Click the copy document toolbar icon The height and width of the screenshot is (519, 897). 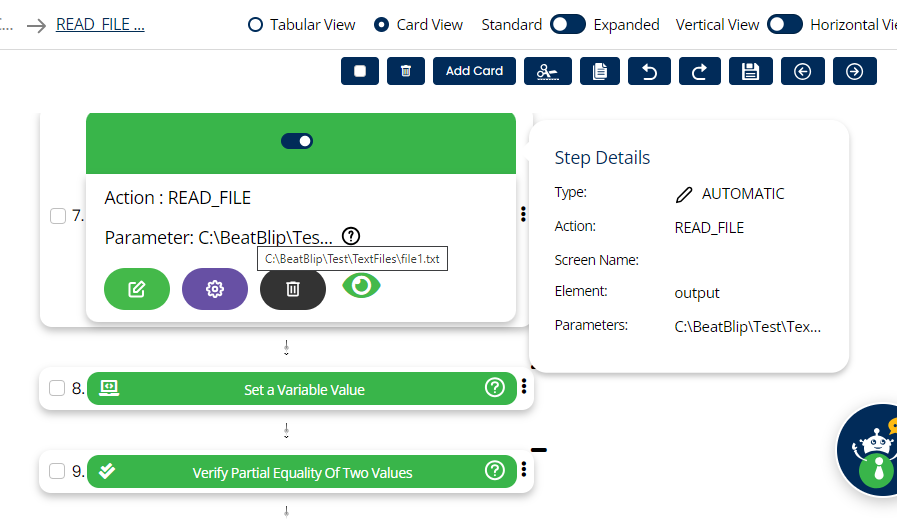click(x=599, y=71)
